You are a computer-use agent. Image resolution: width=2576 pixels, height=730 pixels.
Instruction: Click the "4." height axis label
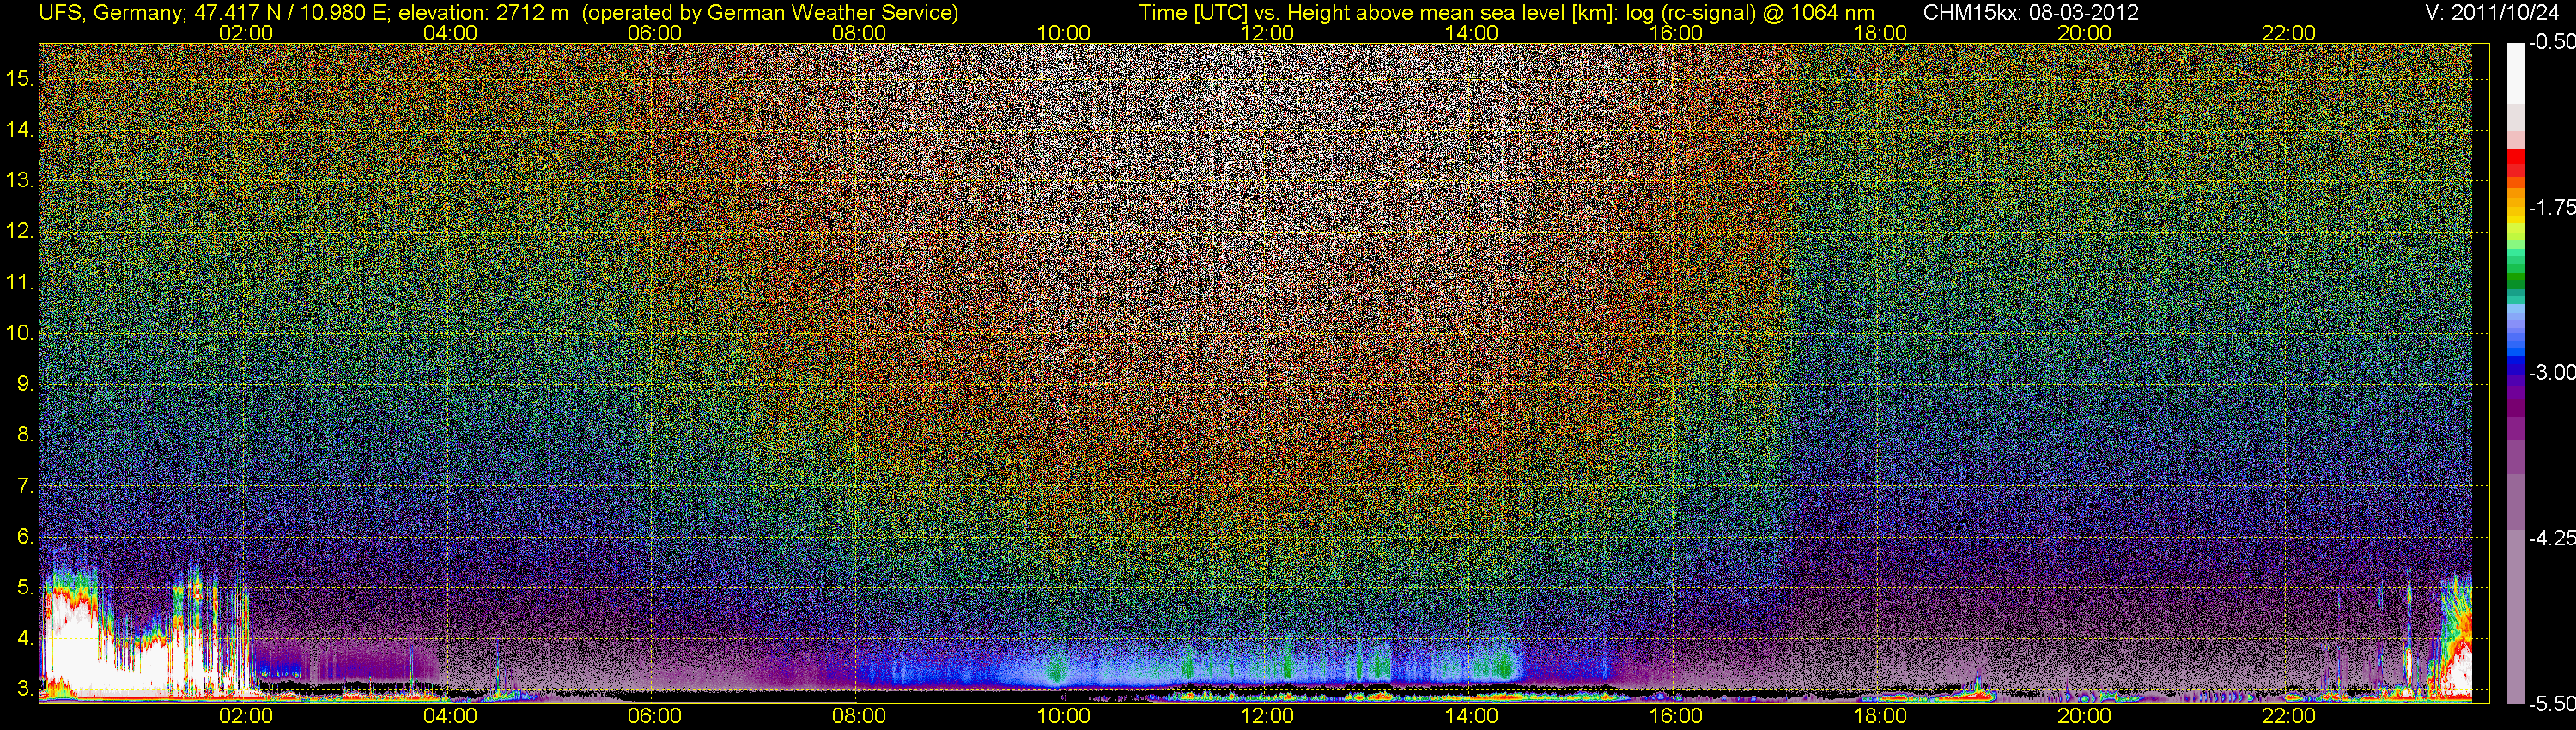click(x=26, y=638)
